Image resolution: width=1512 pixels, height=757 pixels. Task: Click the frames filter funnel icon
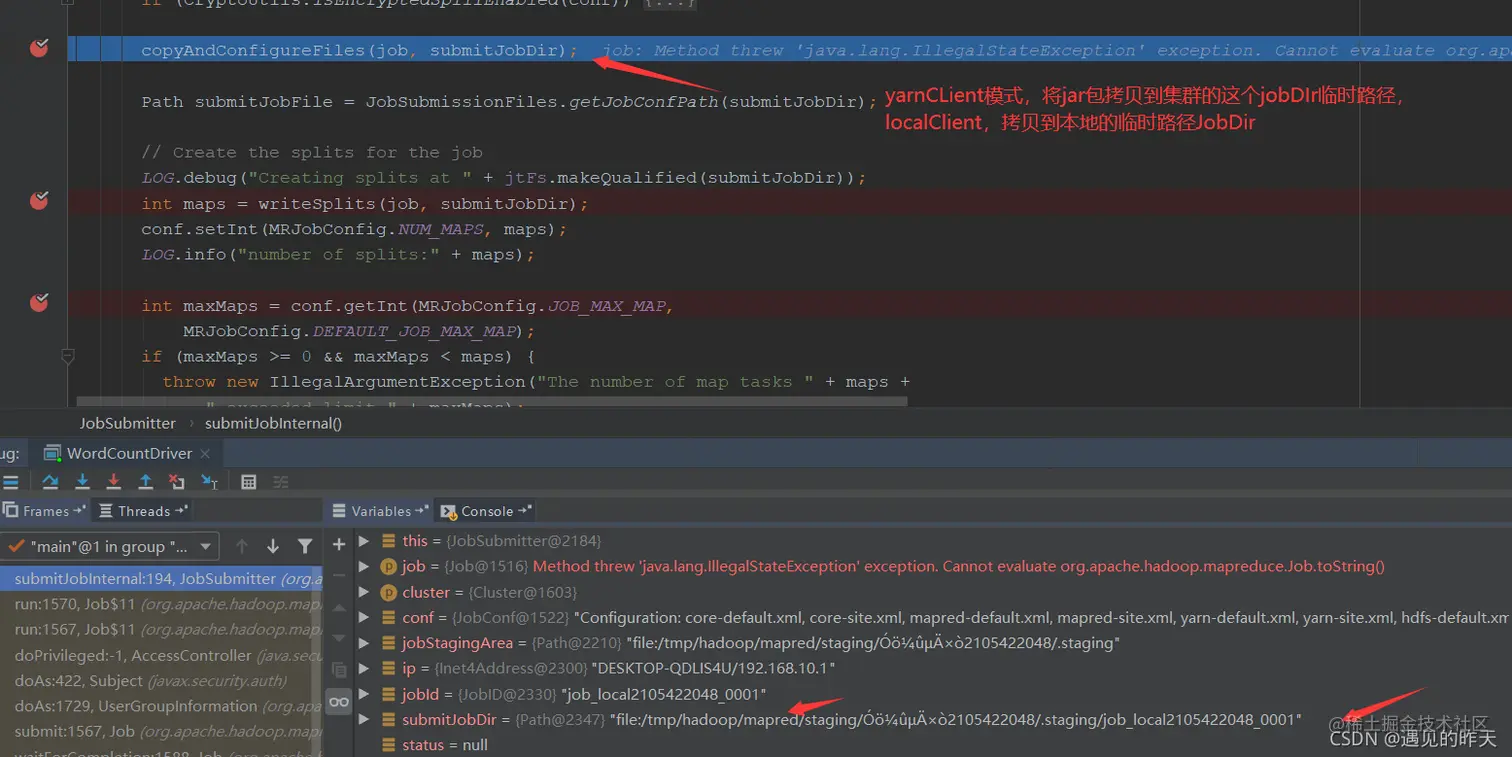[305, 546]
